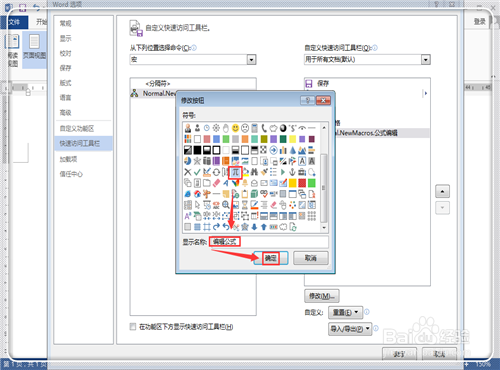This screenshot has height=370, width=500.
Task: Expand the 导入/导出 dropdown button
Action: [350, 329]
